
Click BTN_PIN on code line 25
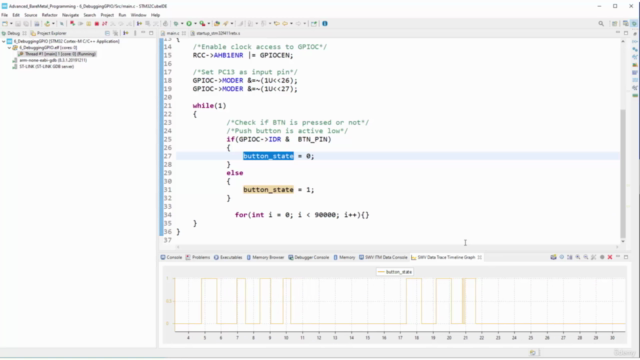314,140
